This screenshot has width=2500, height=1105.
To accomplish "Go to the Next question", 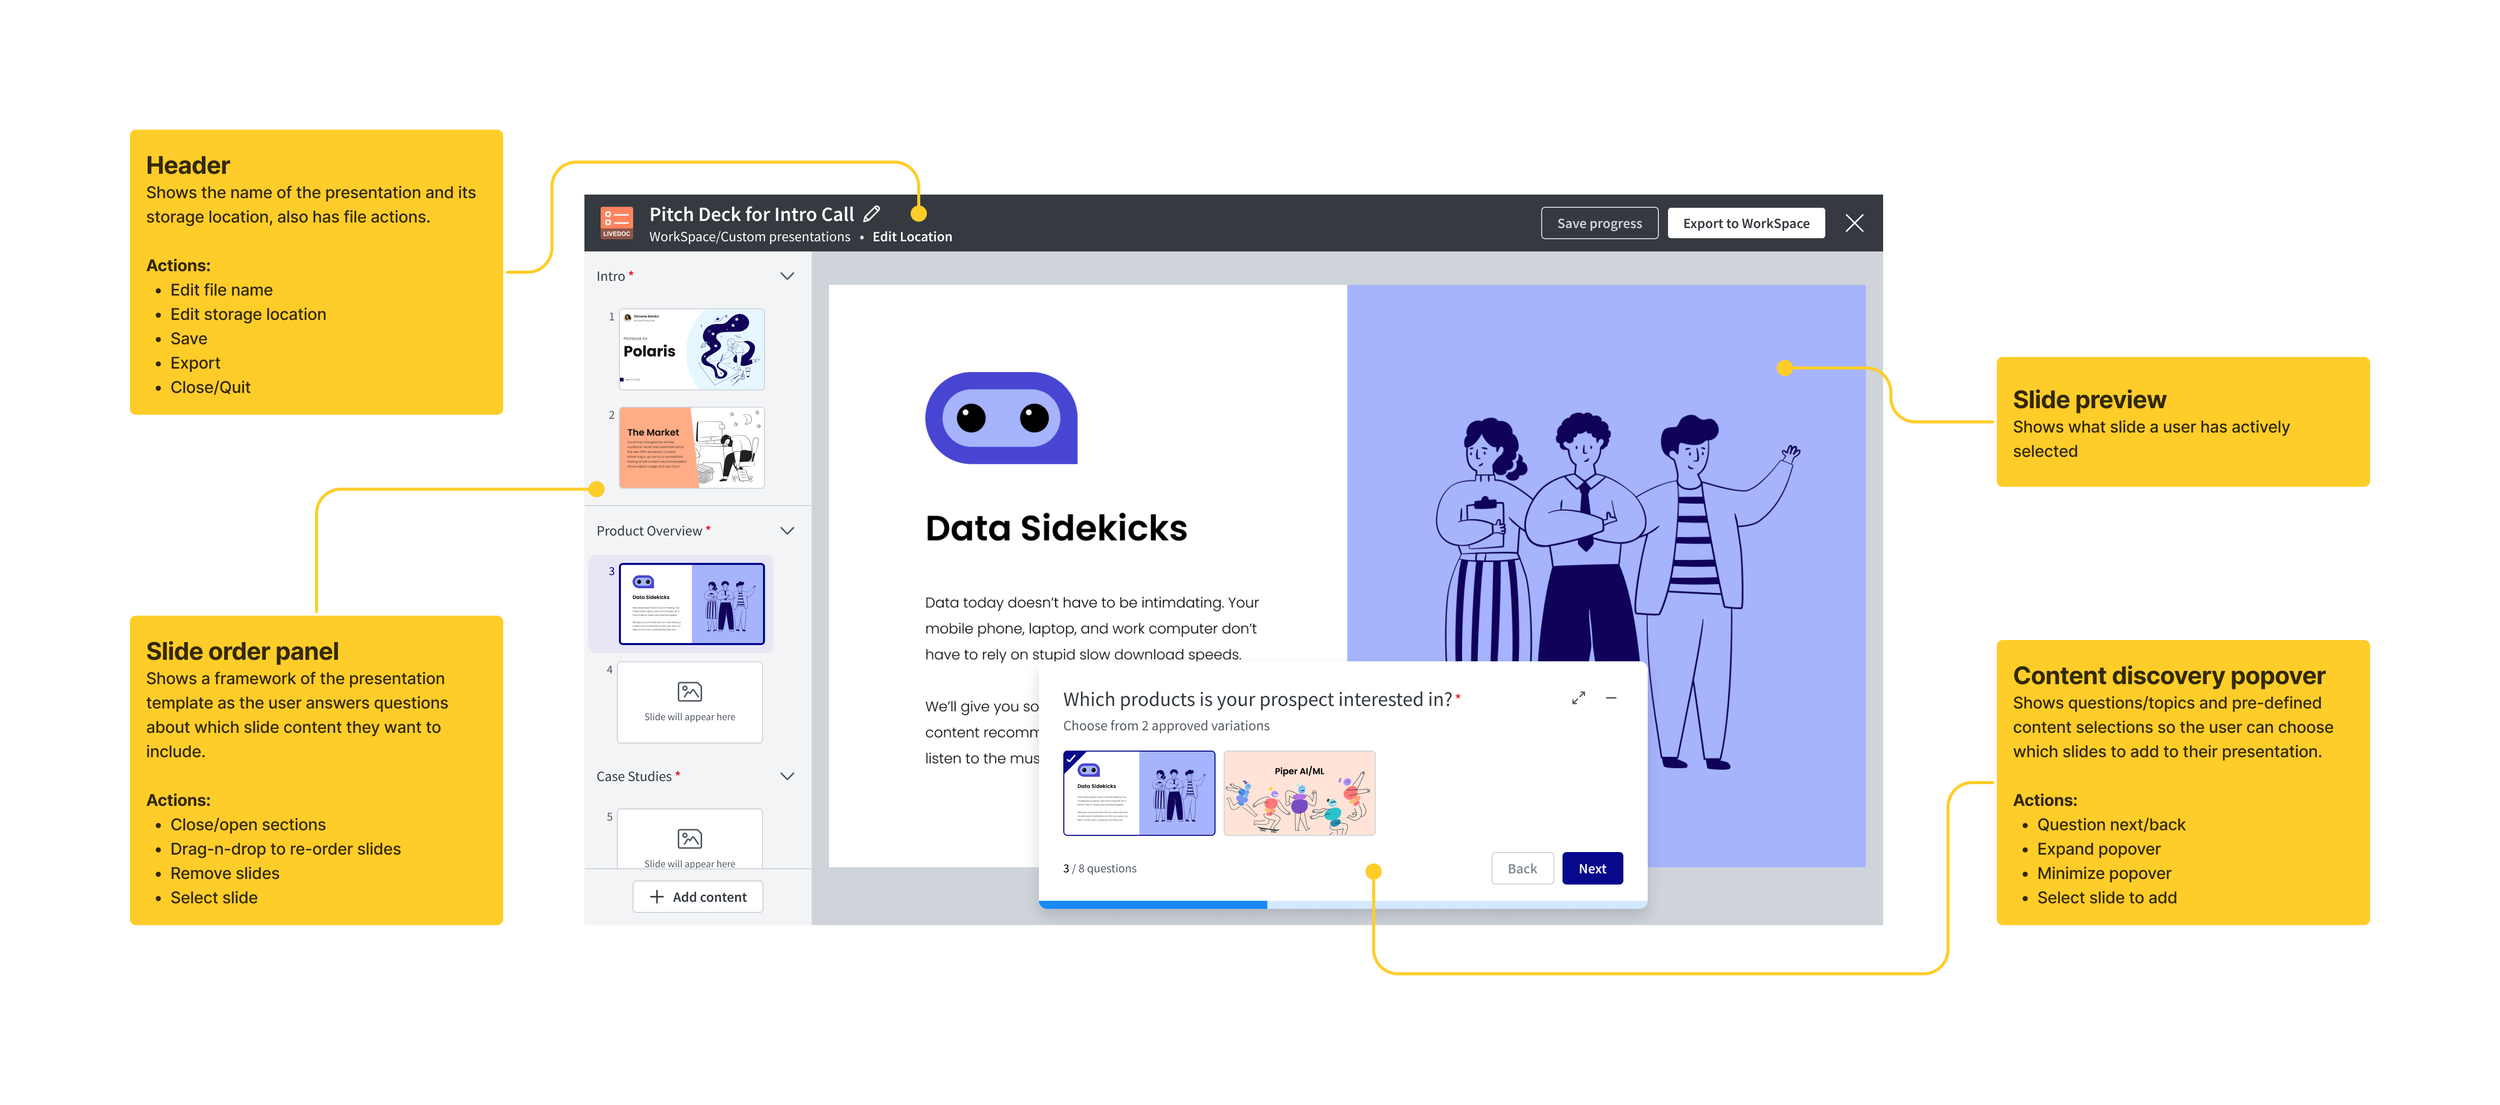I will click(x=1591, y=868).
